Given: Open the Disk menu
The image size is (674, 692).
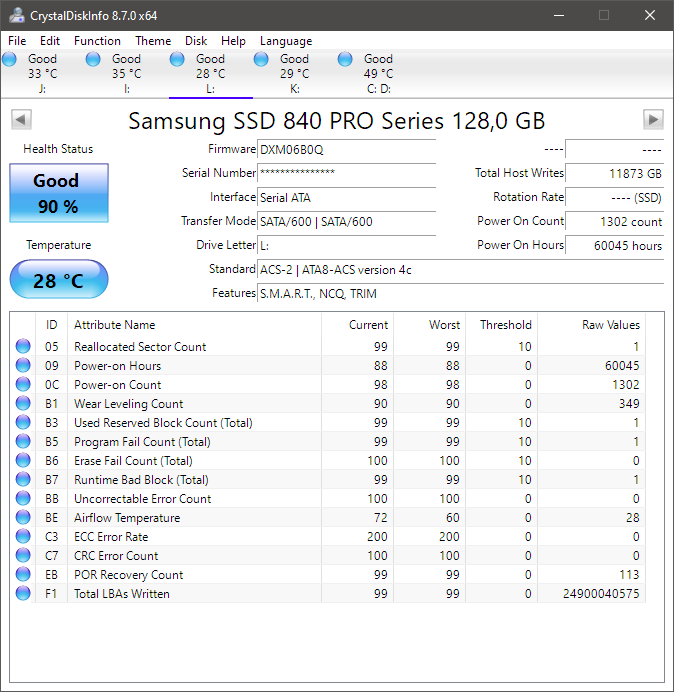Looking at the screenshot, I should click(x=196, y=41).
